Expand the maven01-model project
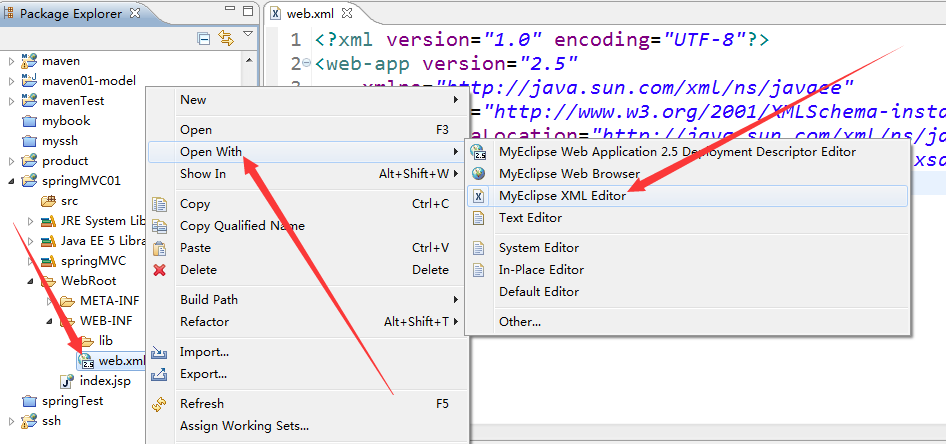The width and height of the screenshot is (946, 444). coord(11,81)
